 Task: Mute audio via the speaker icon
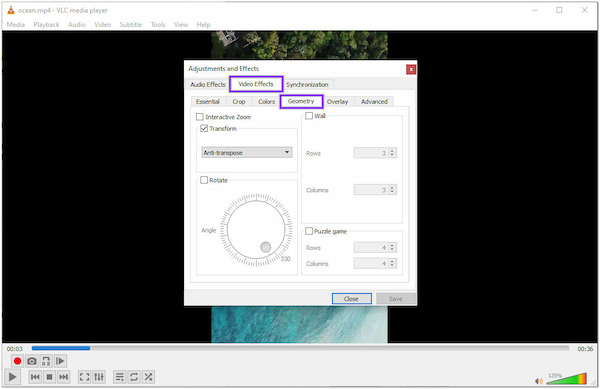(539, 381)
